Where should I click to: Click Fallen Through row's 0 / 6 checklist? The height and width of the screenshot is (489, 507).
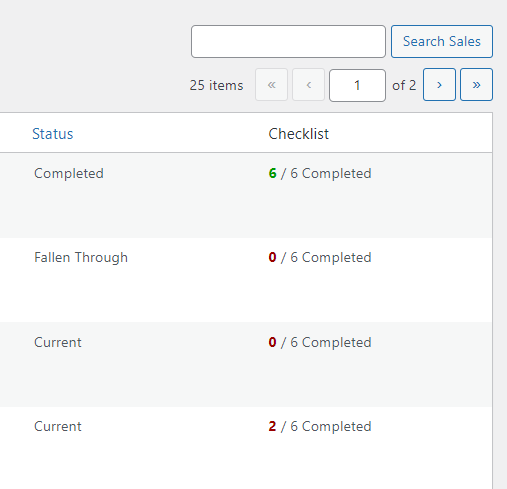click(320, 257)
